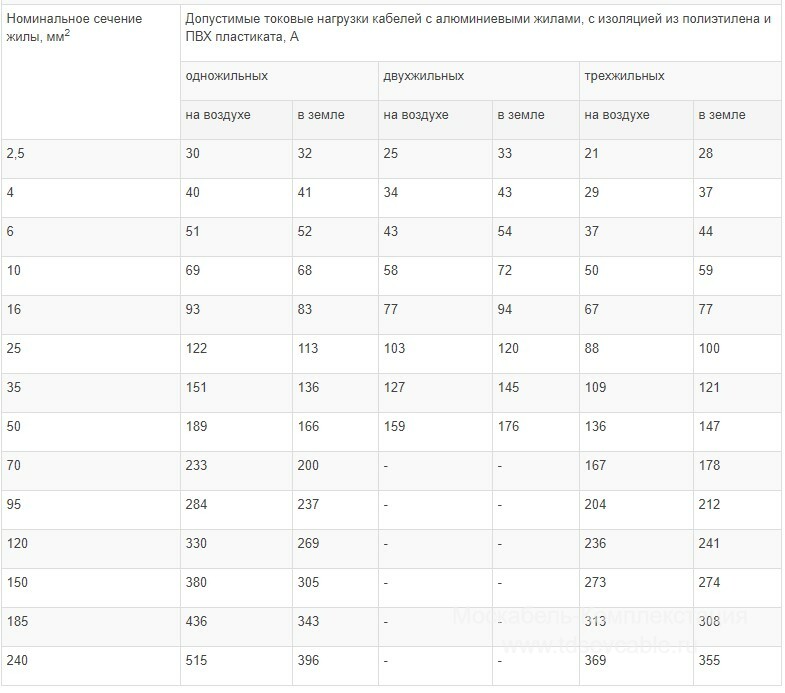Select the 16 cross-section row label
Screen dimensions: 785x693
14,309
